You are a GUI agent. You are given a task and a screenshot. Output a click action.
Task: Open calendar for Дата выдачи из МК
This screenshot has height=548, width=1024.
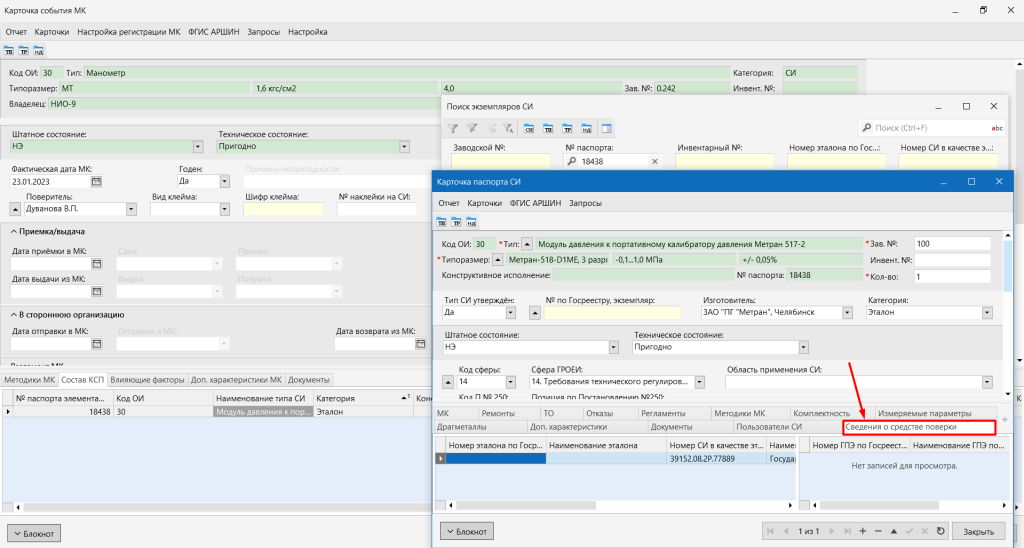(96, 291)
